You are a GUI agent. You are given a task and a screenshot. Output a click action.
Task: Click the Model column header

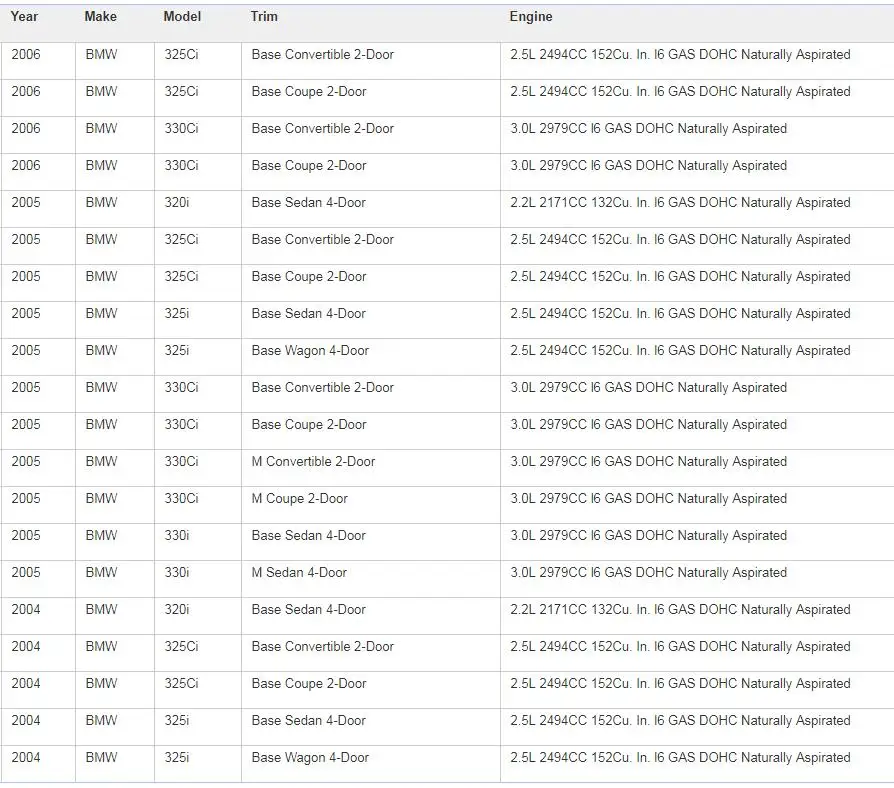tap(182, 17)
